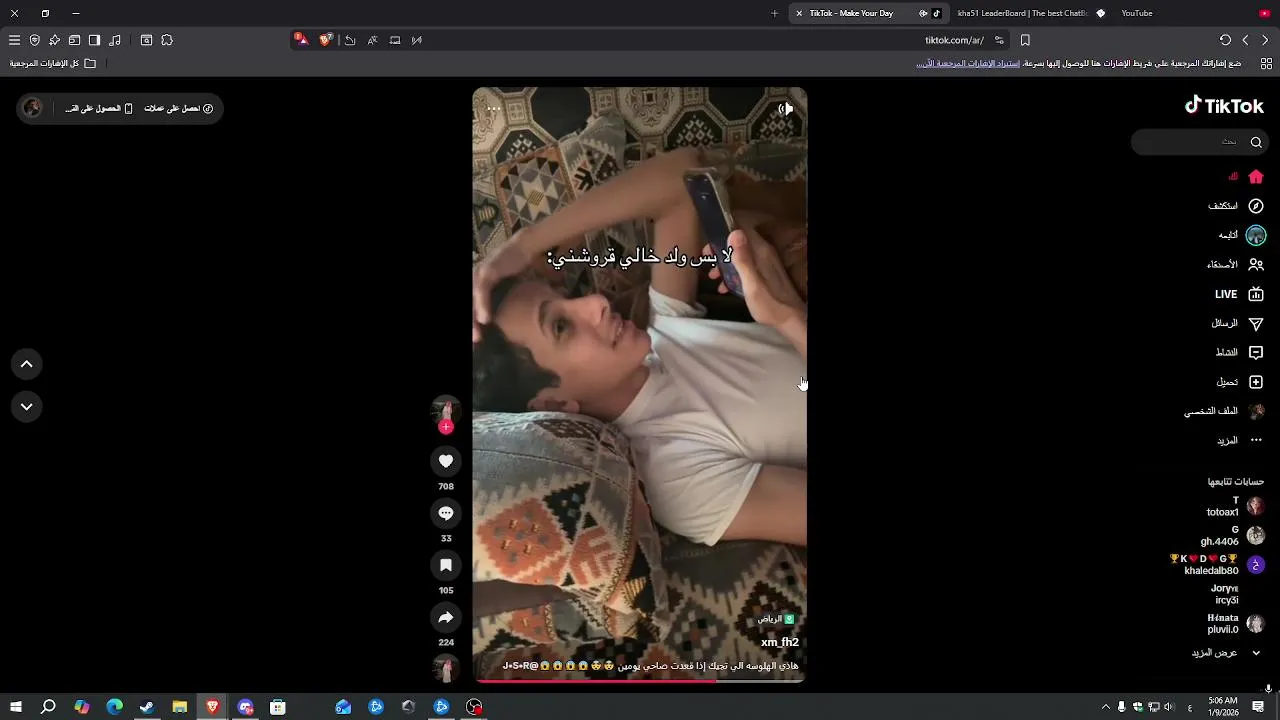
Task: Open the Brave main hamburger menu
Action: click(14, 40)
